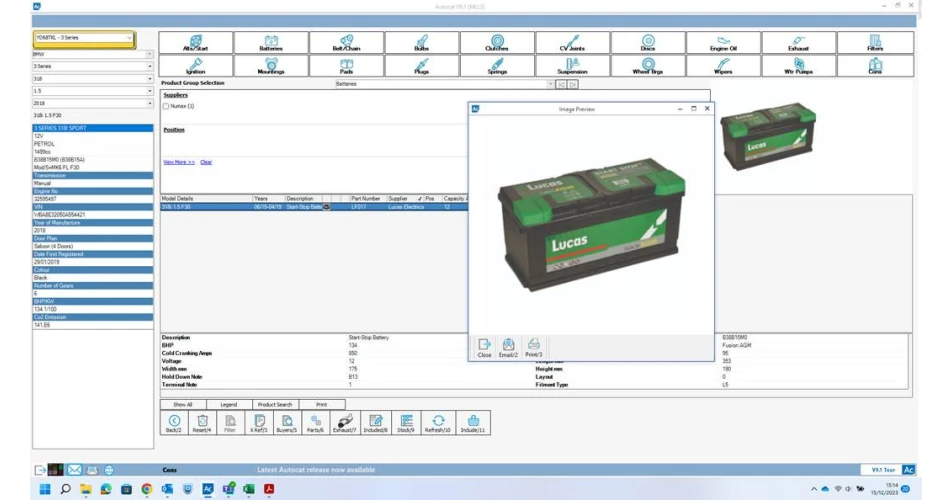Image resolution: width=952 pixels, height=500 pixels.
Task: Click Print/3 in Image Preview window
Action: click(533, 348)
